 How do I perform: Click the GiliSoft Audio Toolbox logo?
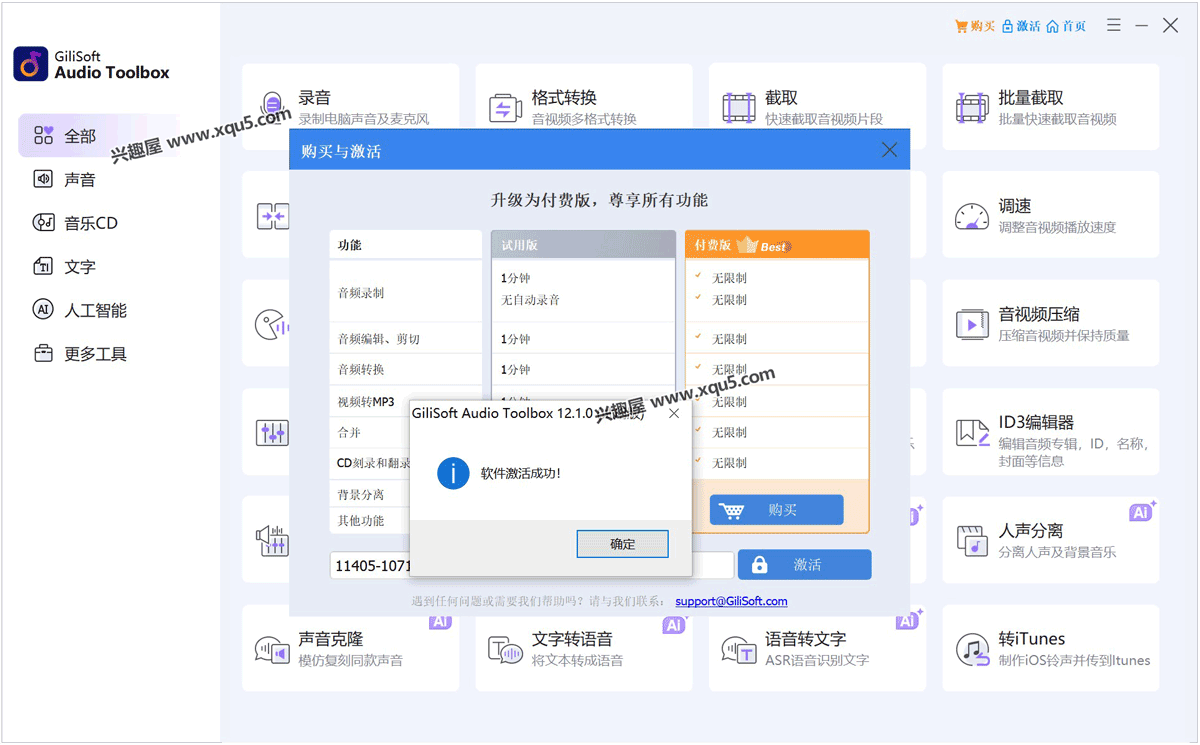[91, 64]
